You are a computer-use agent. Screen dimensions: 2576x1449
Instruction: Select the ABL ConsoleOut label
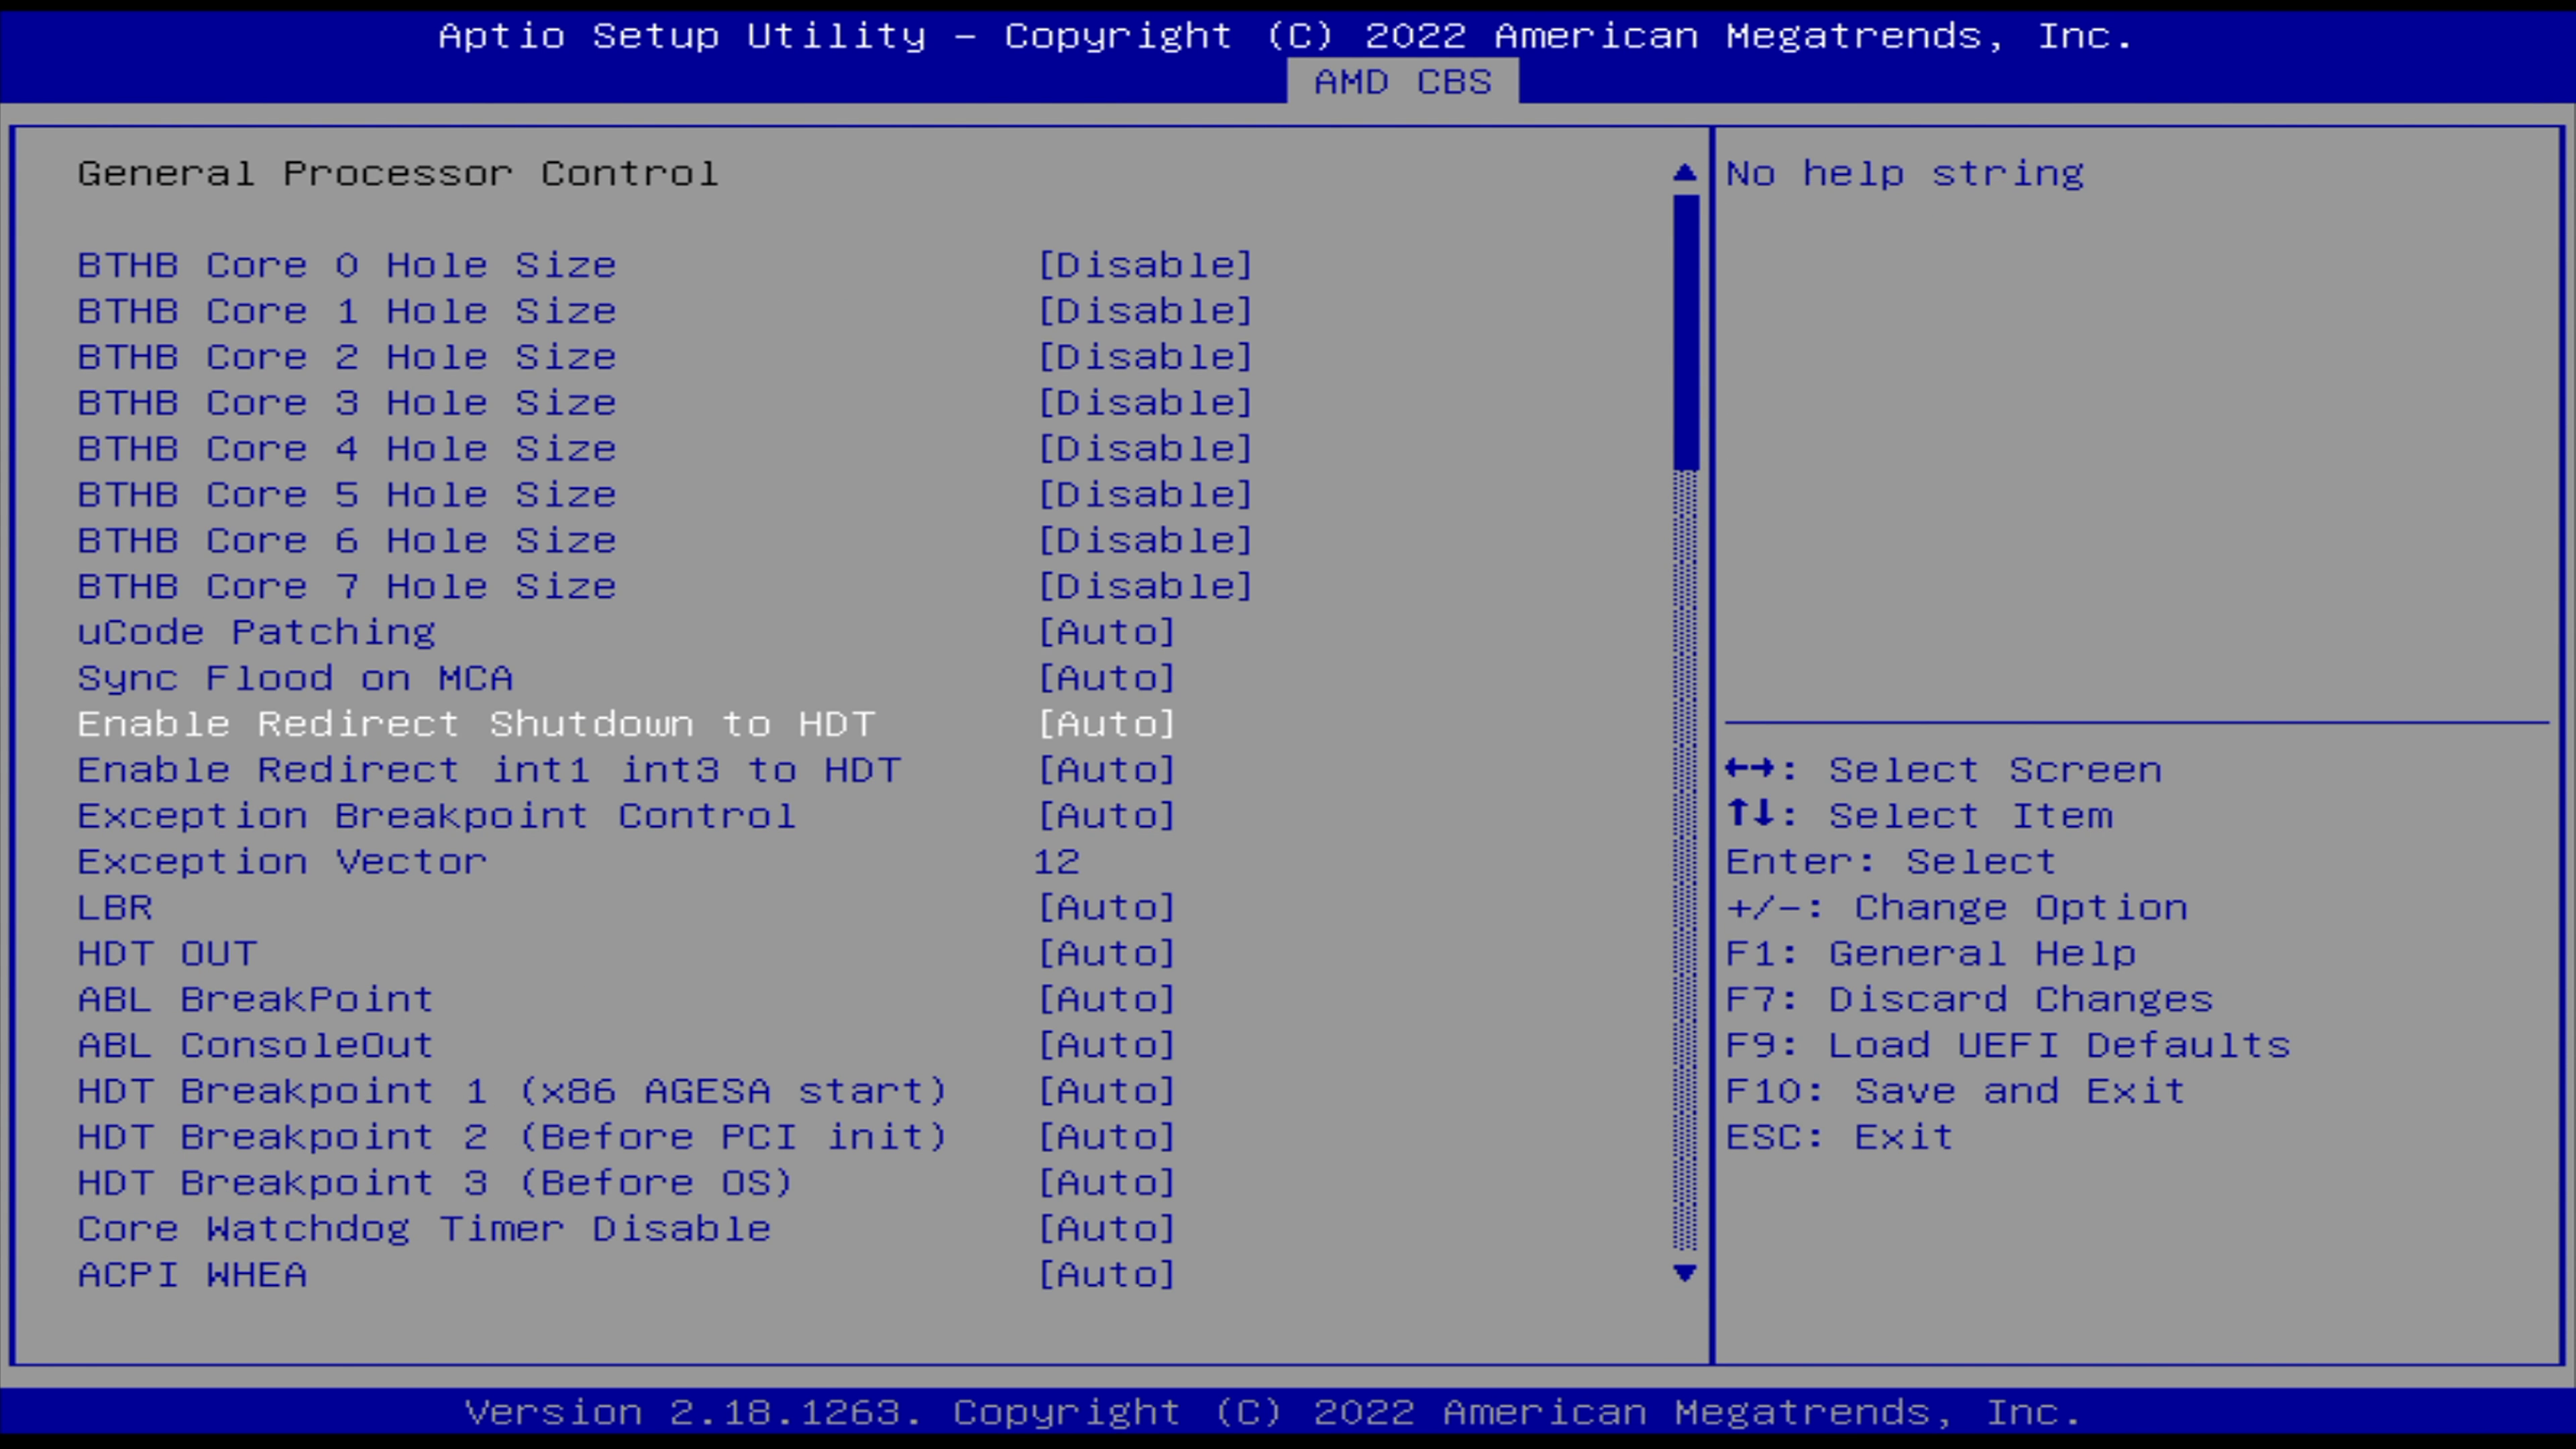(256, 1046)
